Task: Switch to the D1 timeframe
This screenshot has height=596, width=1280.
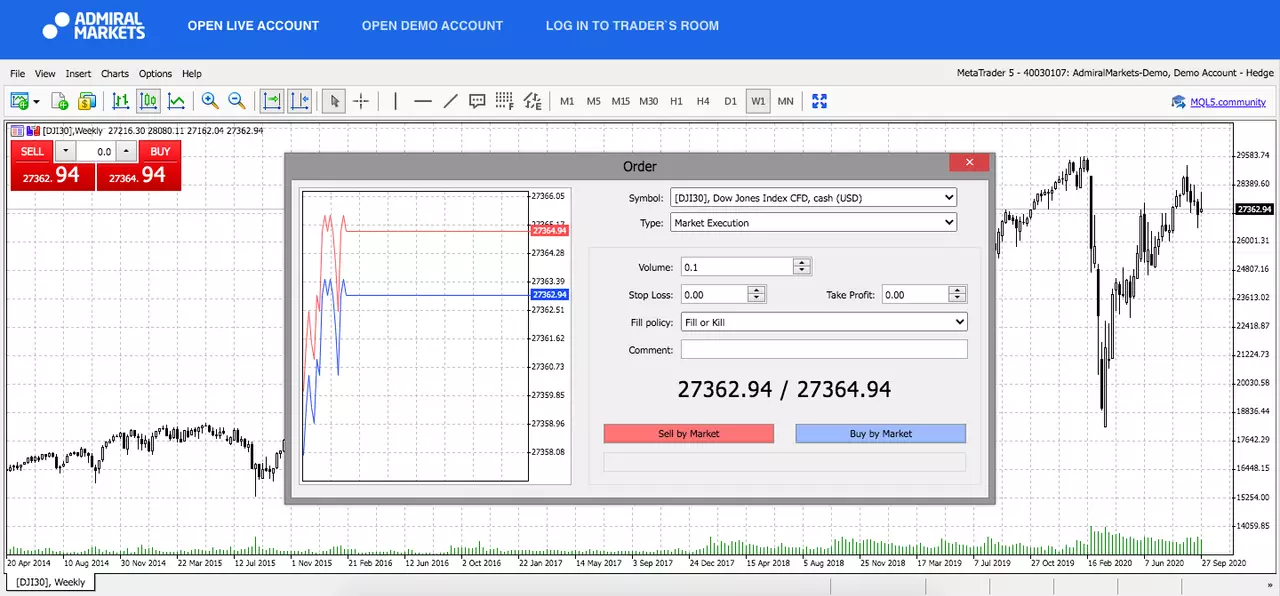Action: pyautogui.click(x=730, y=102)
